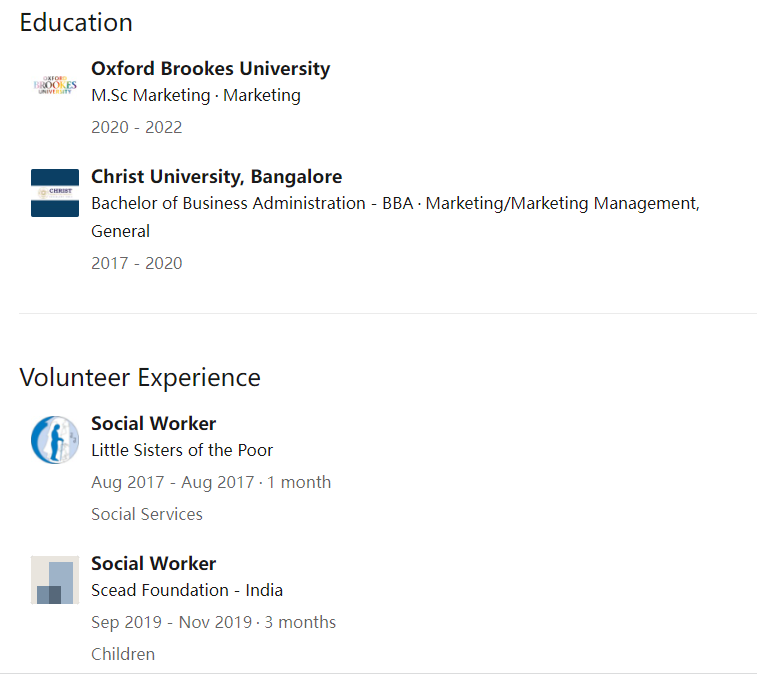This screenshot has width=757, height=674.
Task: Open Christ University, Bangalore school link
Action: (x=216, y=177)
